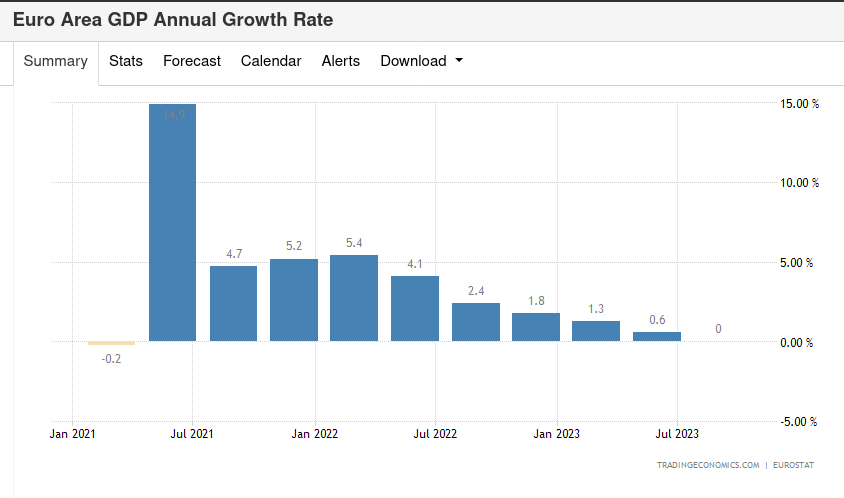Screen dimensions: 844x498
Task: Click the tallest bar showing 14.9
Action: tap(172, 223)
